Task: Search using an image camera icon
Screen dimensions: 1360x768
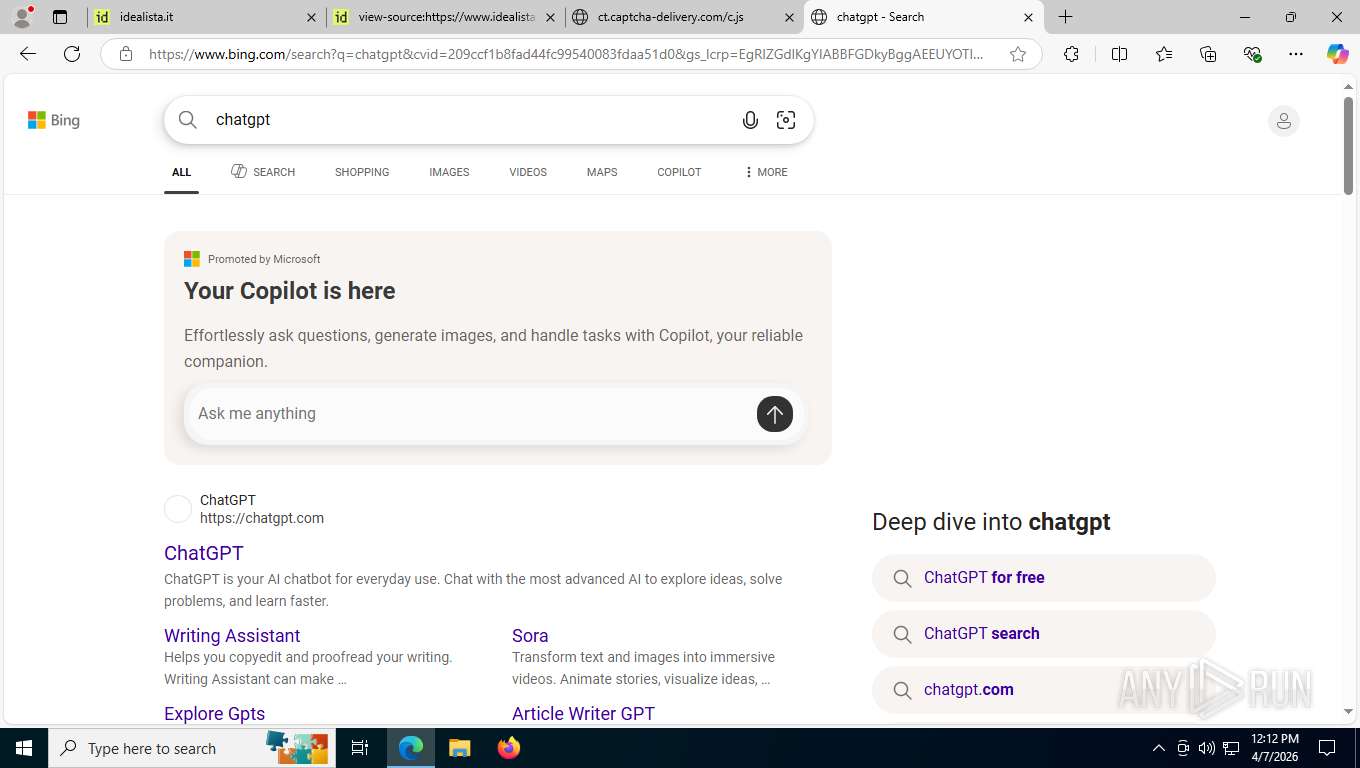Action: [x=786, y=120]
